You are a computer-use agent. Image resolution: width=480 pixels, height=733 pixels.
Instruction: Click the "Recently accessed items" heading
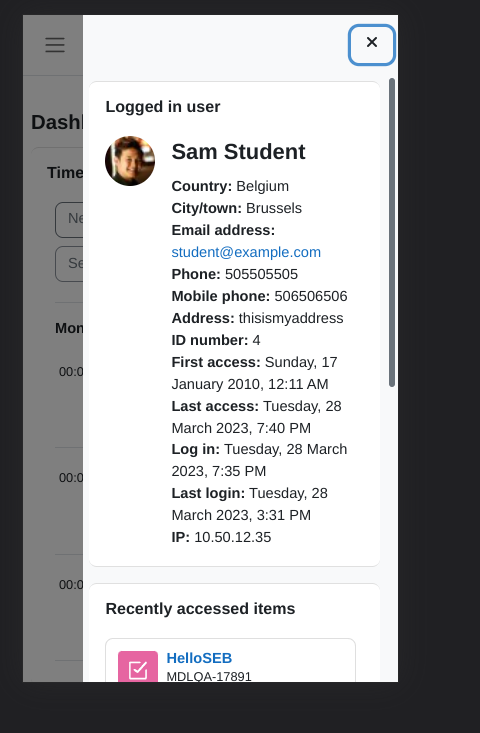click(x=200, y=609)
